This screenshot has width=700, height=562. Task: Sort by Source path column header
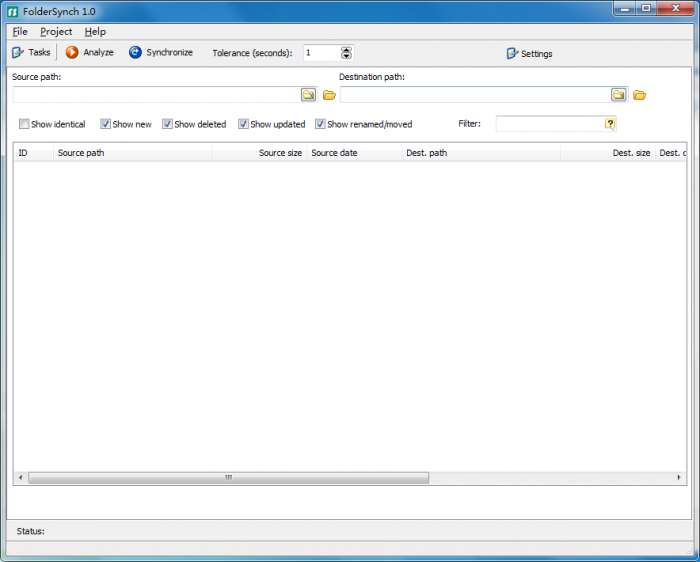[x=133, y=153]
